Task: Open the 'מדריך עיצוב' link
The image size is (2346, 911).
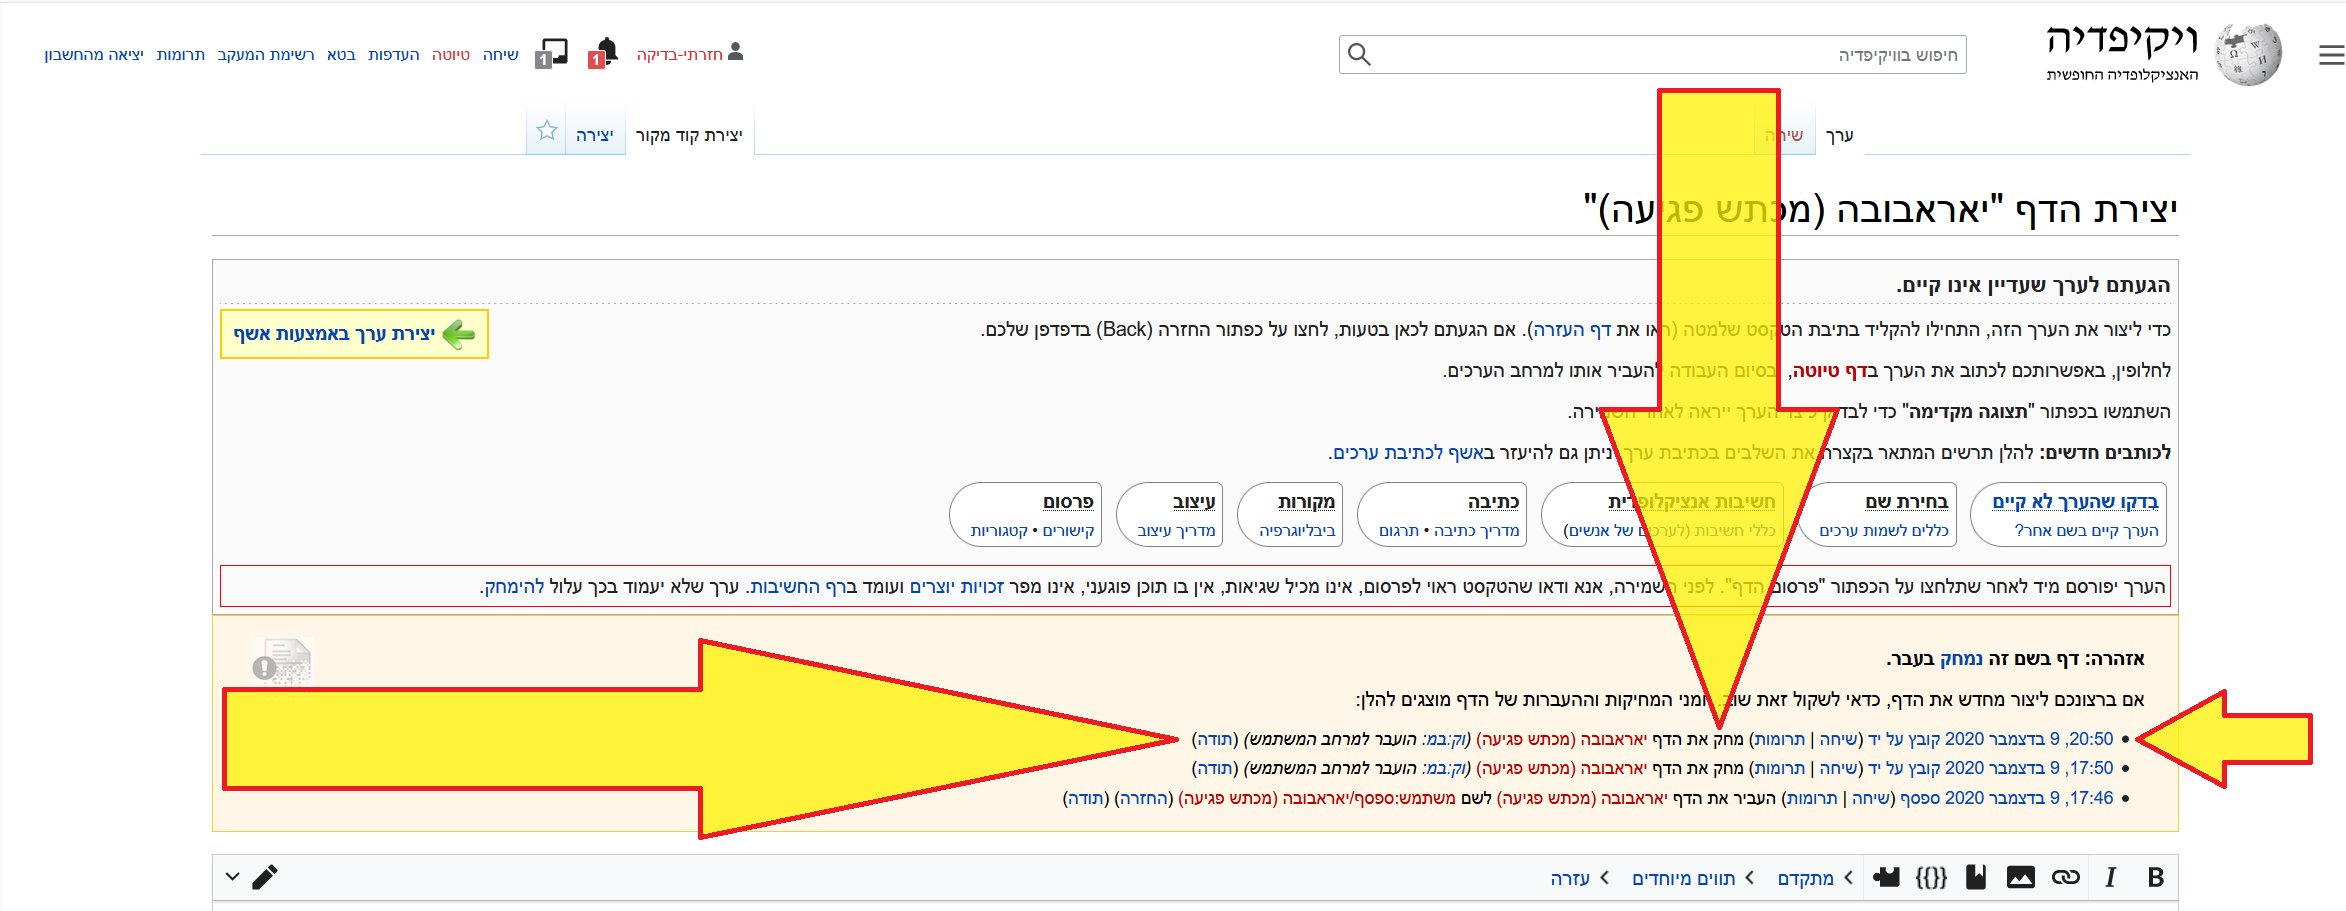Action: coord(1176,531)
